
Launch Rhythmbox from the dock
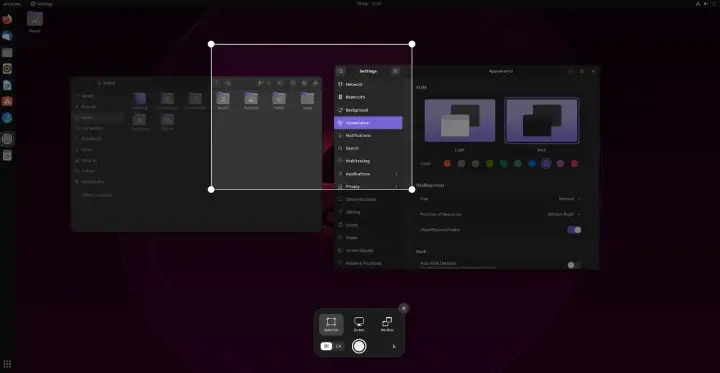point(7,69)
